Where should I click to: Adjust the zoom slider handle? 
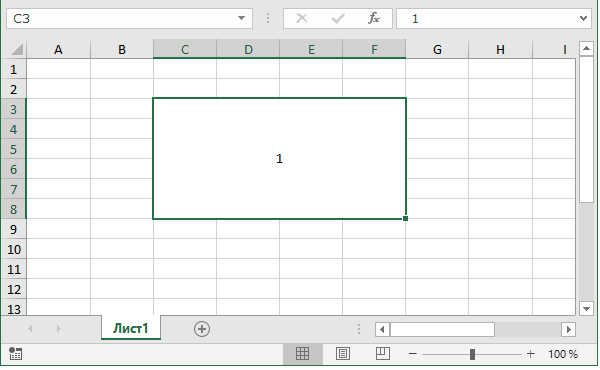point(472,354)
